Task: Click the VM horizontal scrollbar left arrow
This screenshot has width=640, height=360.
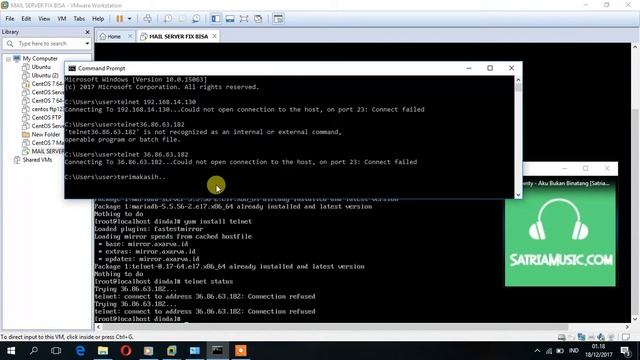Action: pyautogui.click(x=98, y=327)
